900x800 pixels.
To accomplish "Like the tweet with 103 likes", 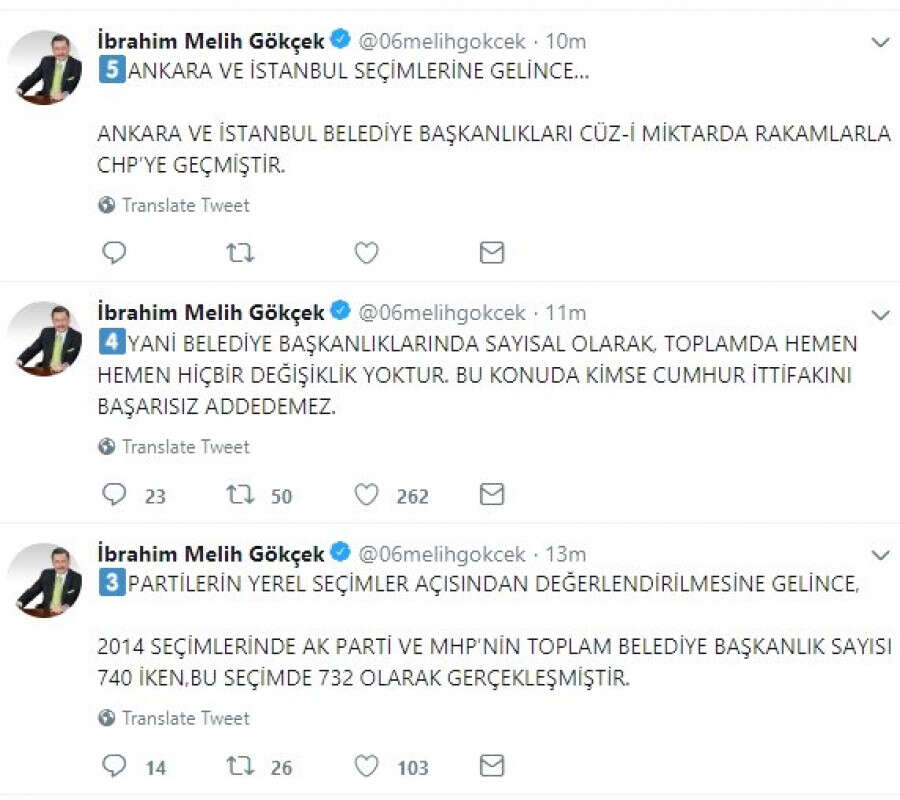I will [367, 767].
